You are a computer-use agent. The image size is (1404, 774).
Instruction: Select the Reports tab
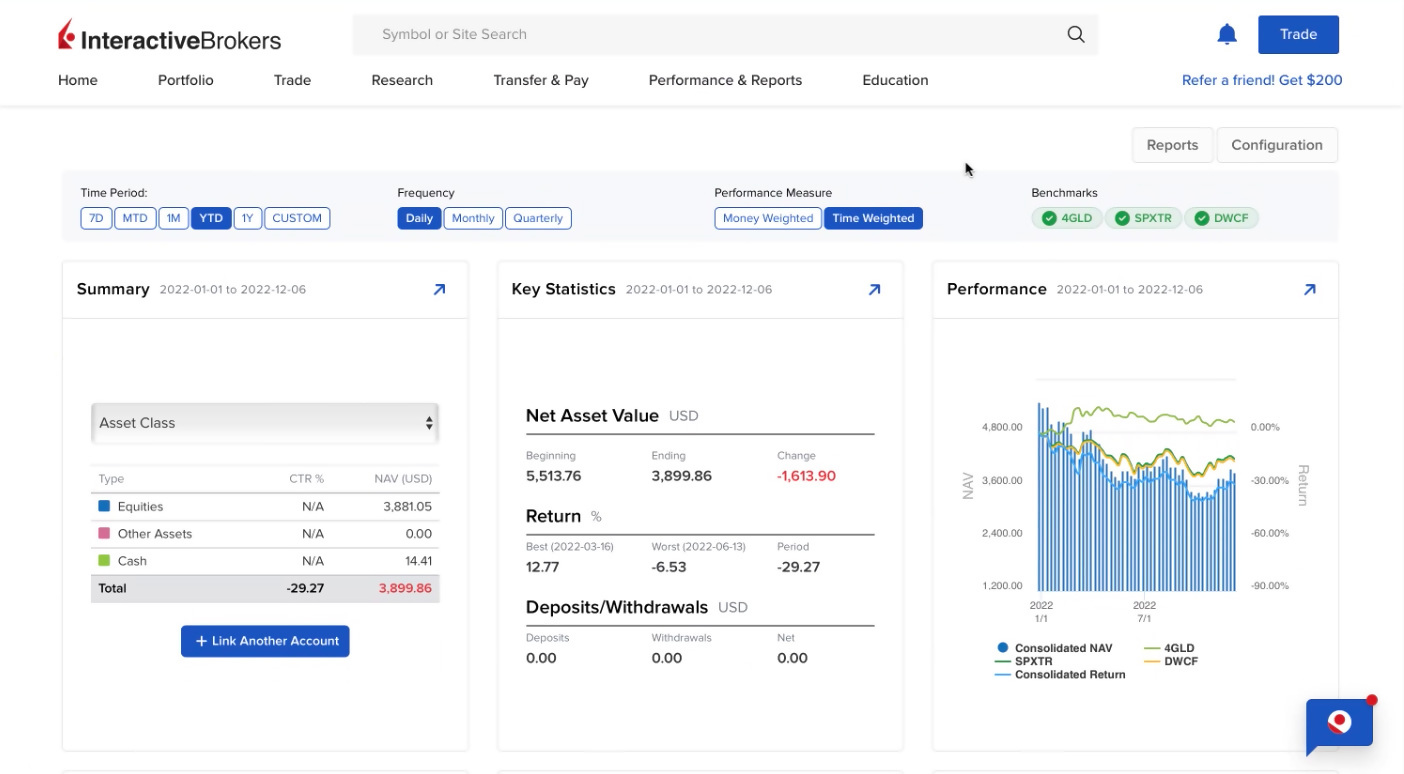[1172, 144]
